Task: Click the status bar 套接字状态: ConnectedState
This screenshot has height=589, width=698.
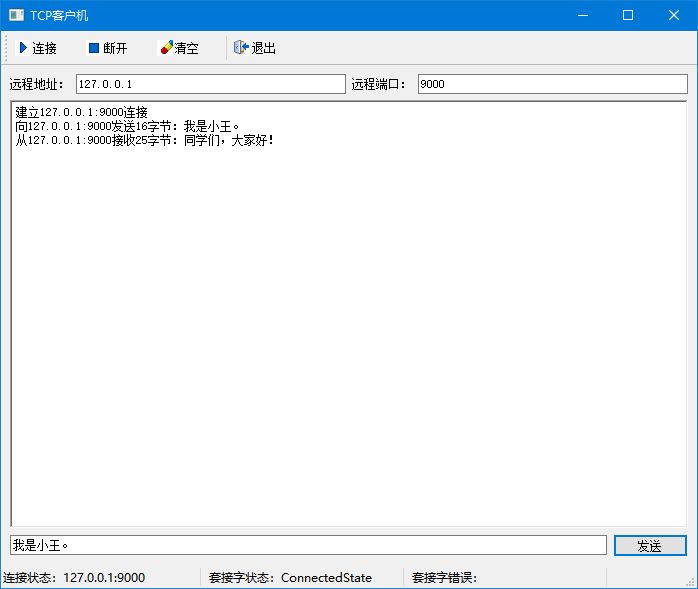Action: point(290,577)
